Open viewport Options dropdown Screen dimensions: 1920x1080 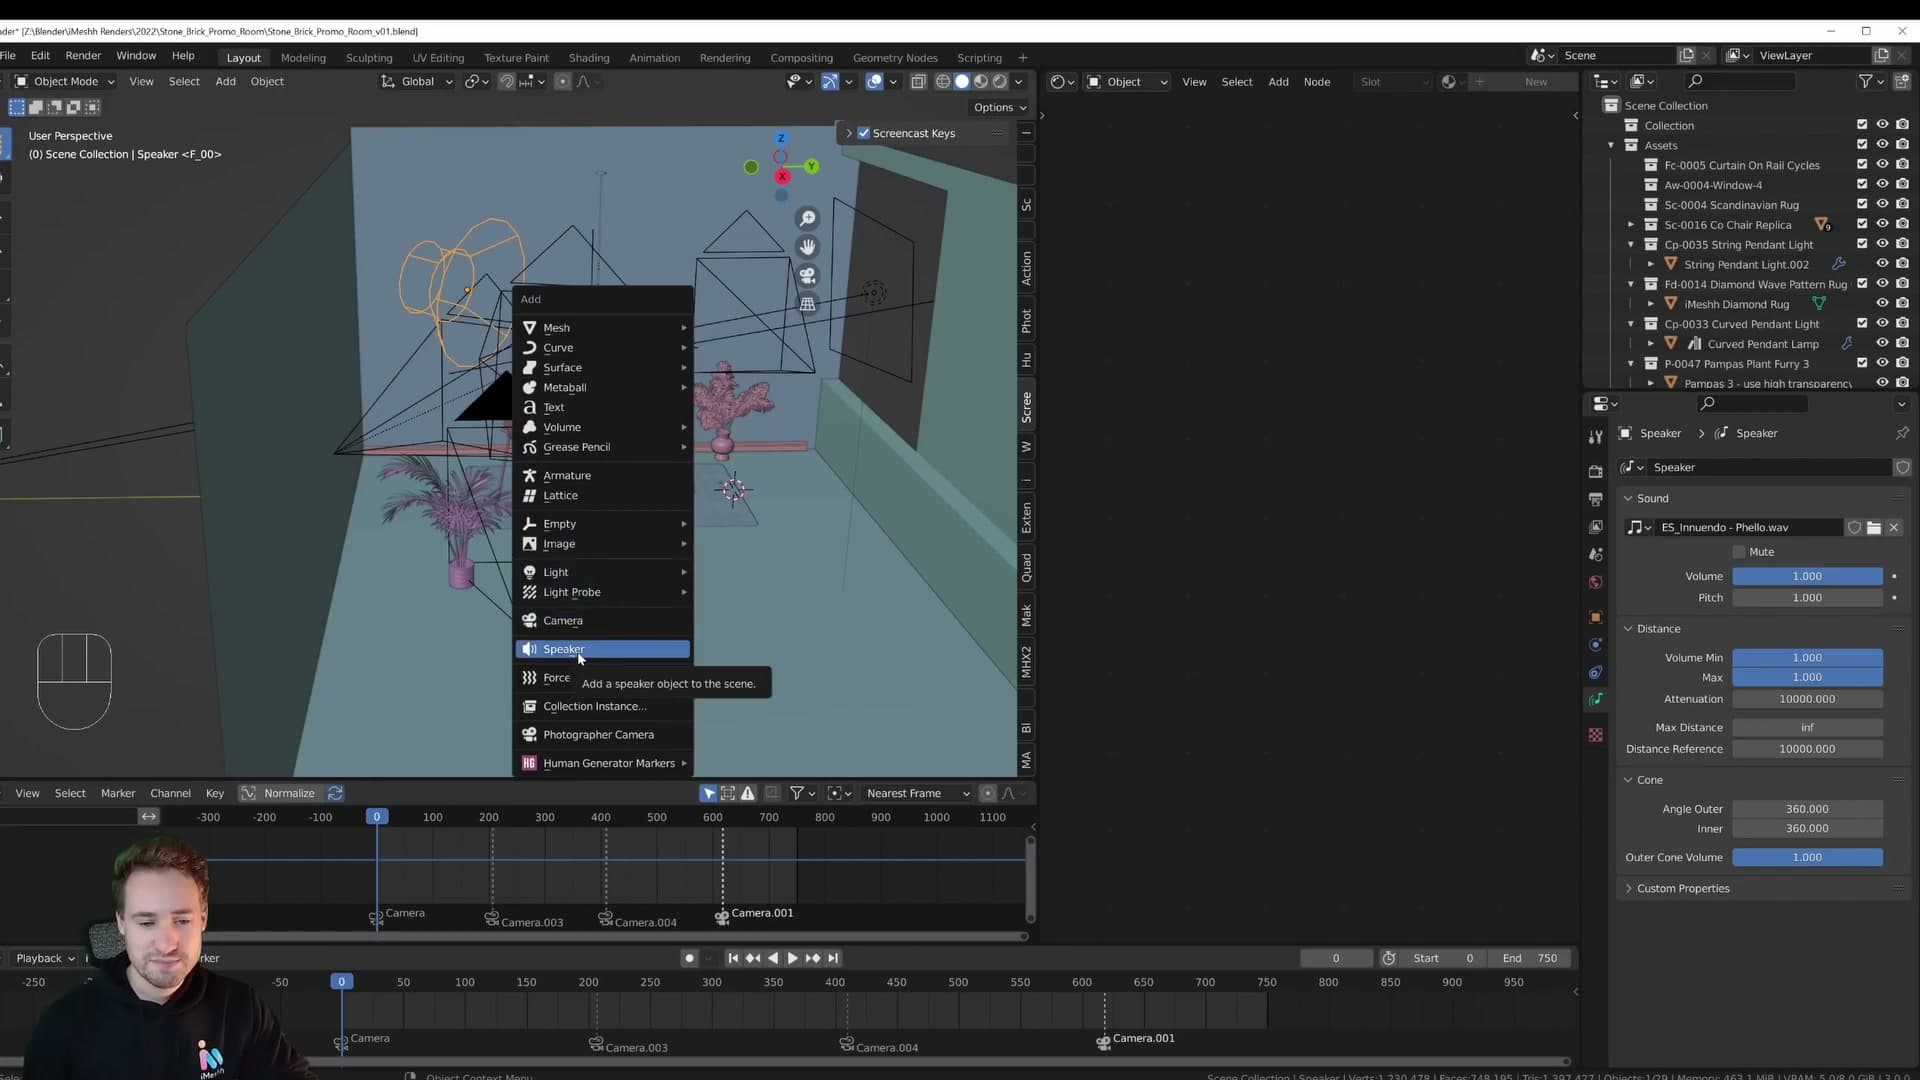pyautogui.click(x=999, y=108)
